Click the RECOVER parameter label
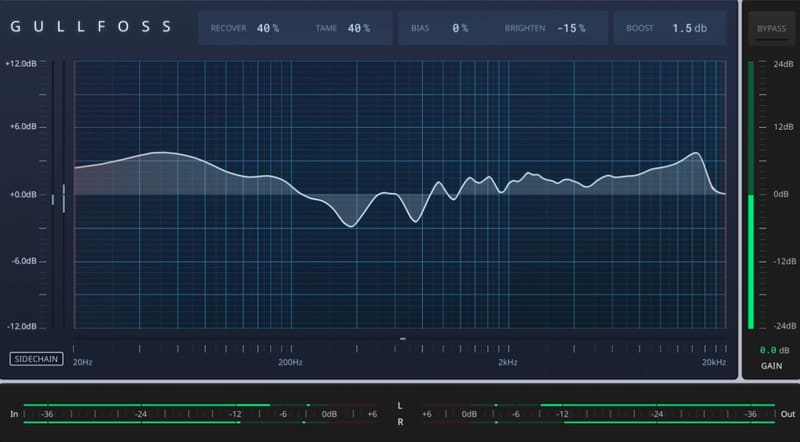The width and height of the screenshot is (800, 442). pyautogui.click(x=228, y=28)
